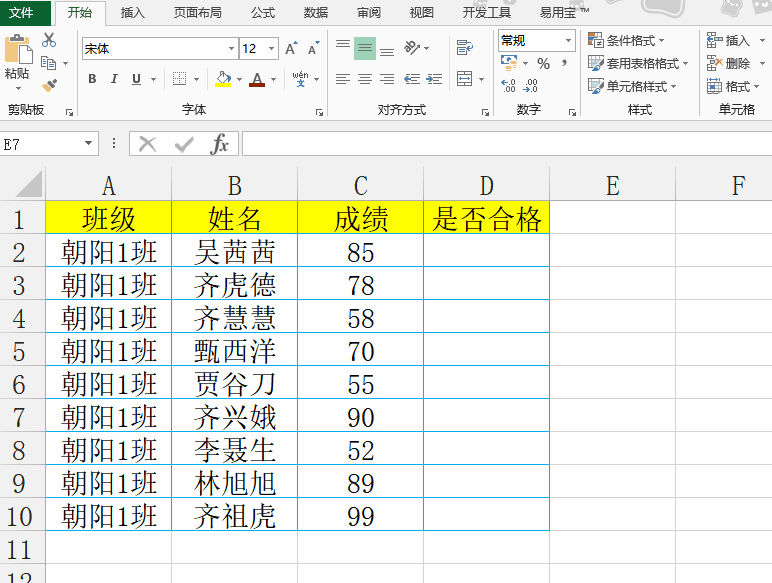Decrease decimal places
772x583 pixels.
pos(531,86)
